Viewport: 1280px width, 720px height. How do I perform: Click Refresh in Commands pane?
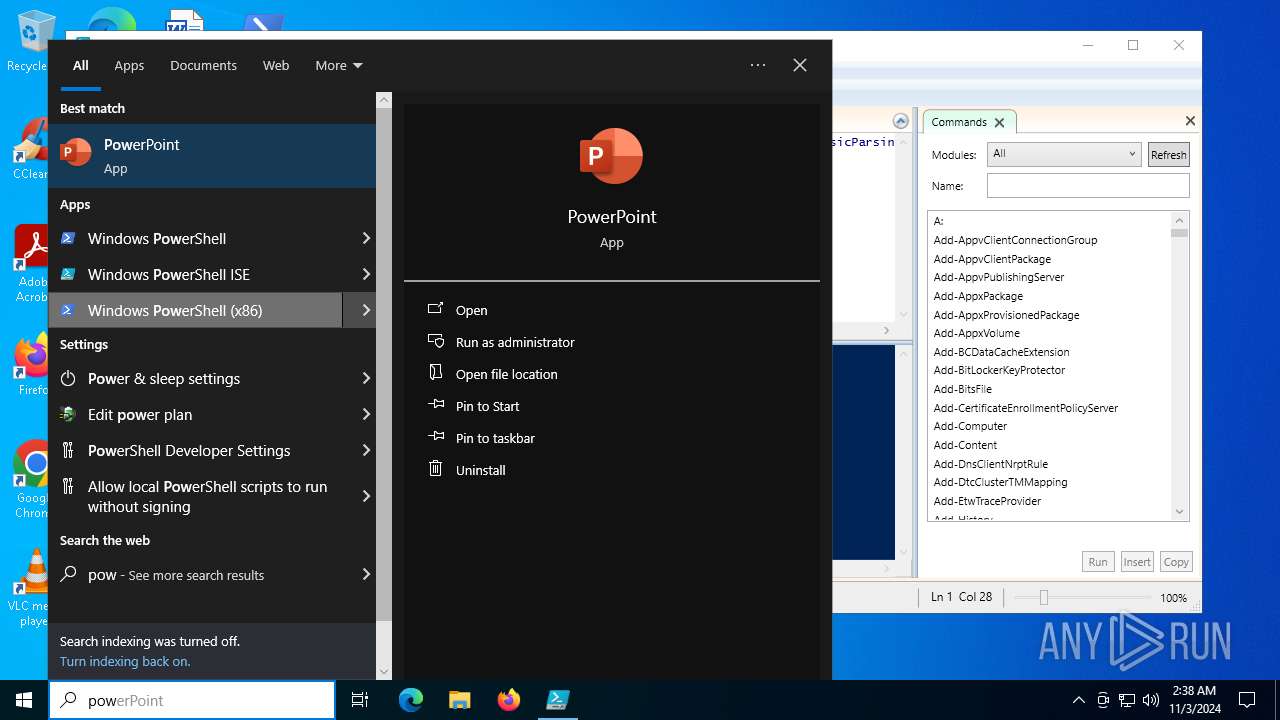[x=1168, y=154]
